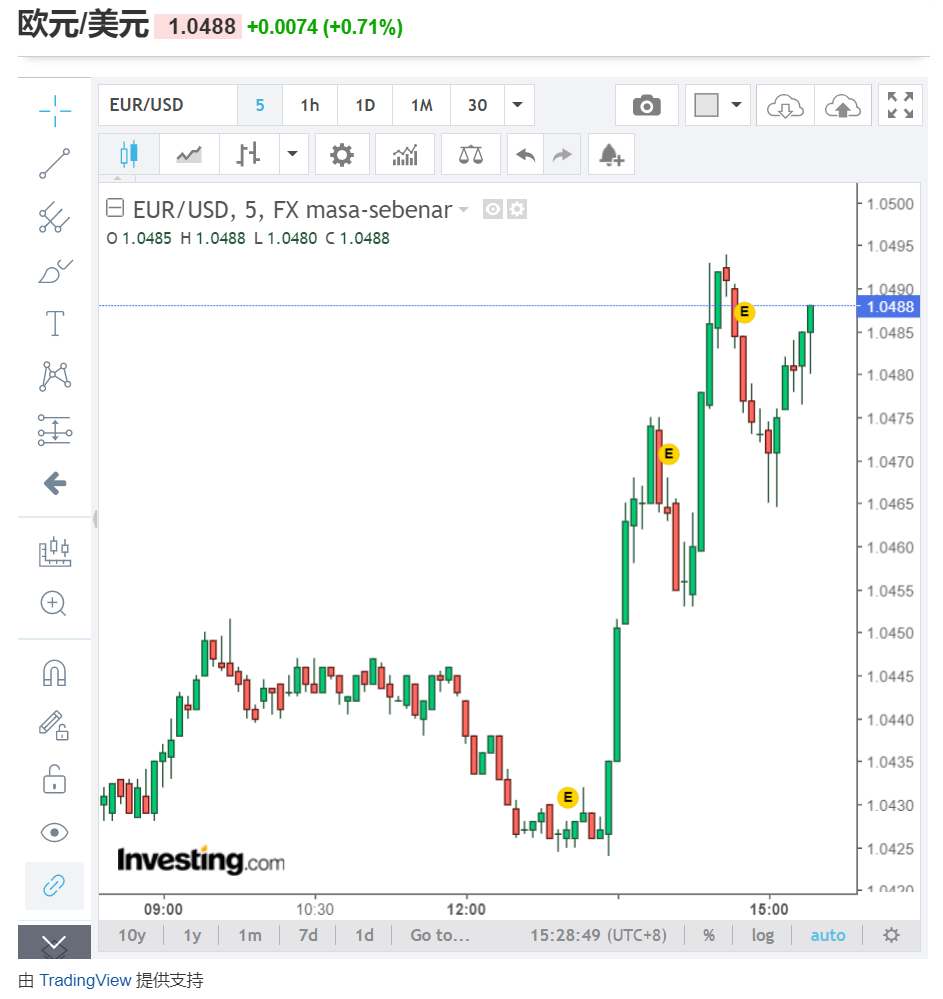Toggle stay in drawing mode pencil-lock
Viewport: 943px width, 999px height.
(54, 726)
